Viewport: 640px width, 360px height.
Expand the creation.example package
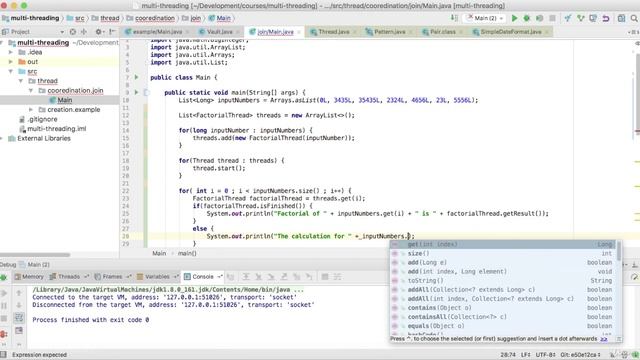pos(31,109)
